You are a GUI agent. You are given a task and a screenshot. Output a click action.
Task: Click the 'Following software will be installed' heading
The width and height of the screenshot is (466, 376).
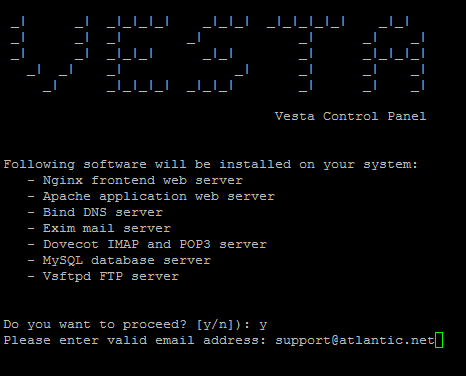210,165
